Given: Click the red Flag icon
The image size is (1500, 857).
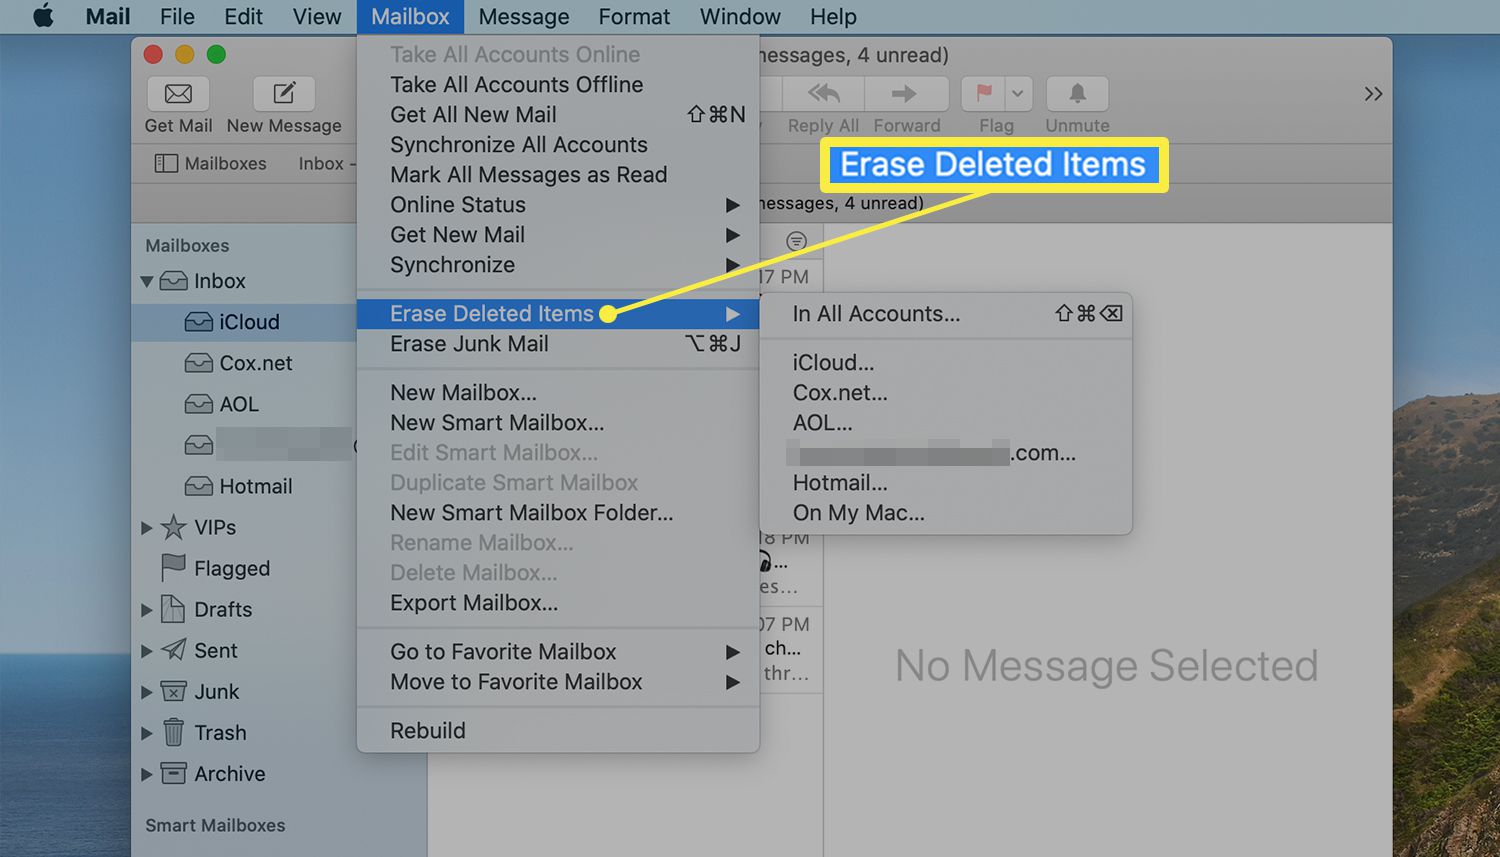Looking at the screenshot, I should coord(984,94).
